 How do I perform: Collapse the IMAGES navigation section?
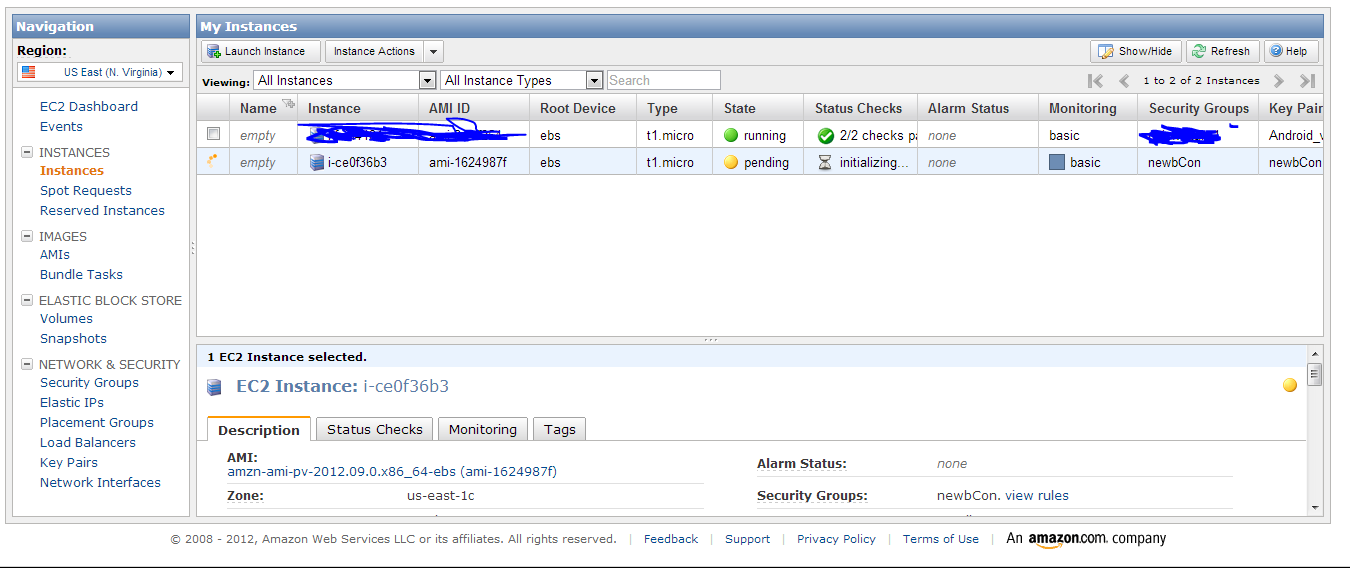click(x=27, y=236)
